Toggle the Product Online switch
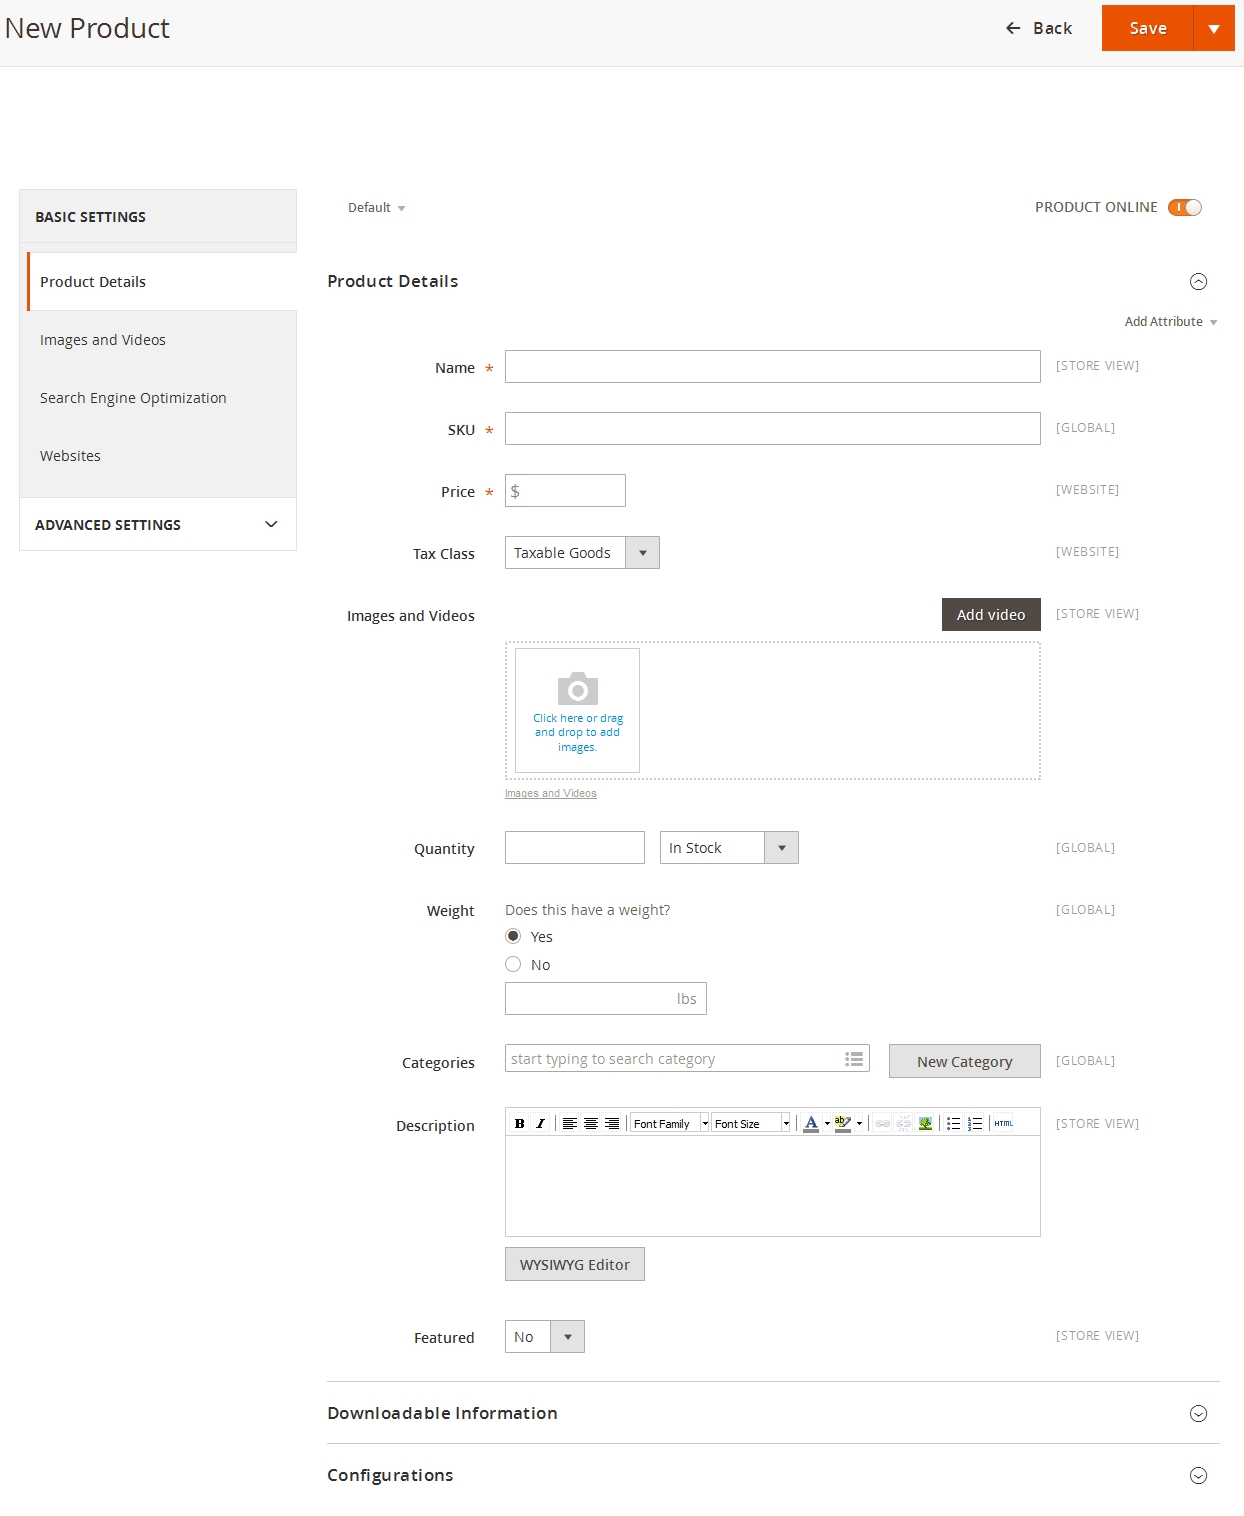 pos(1184,207)
